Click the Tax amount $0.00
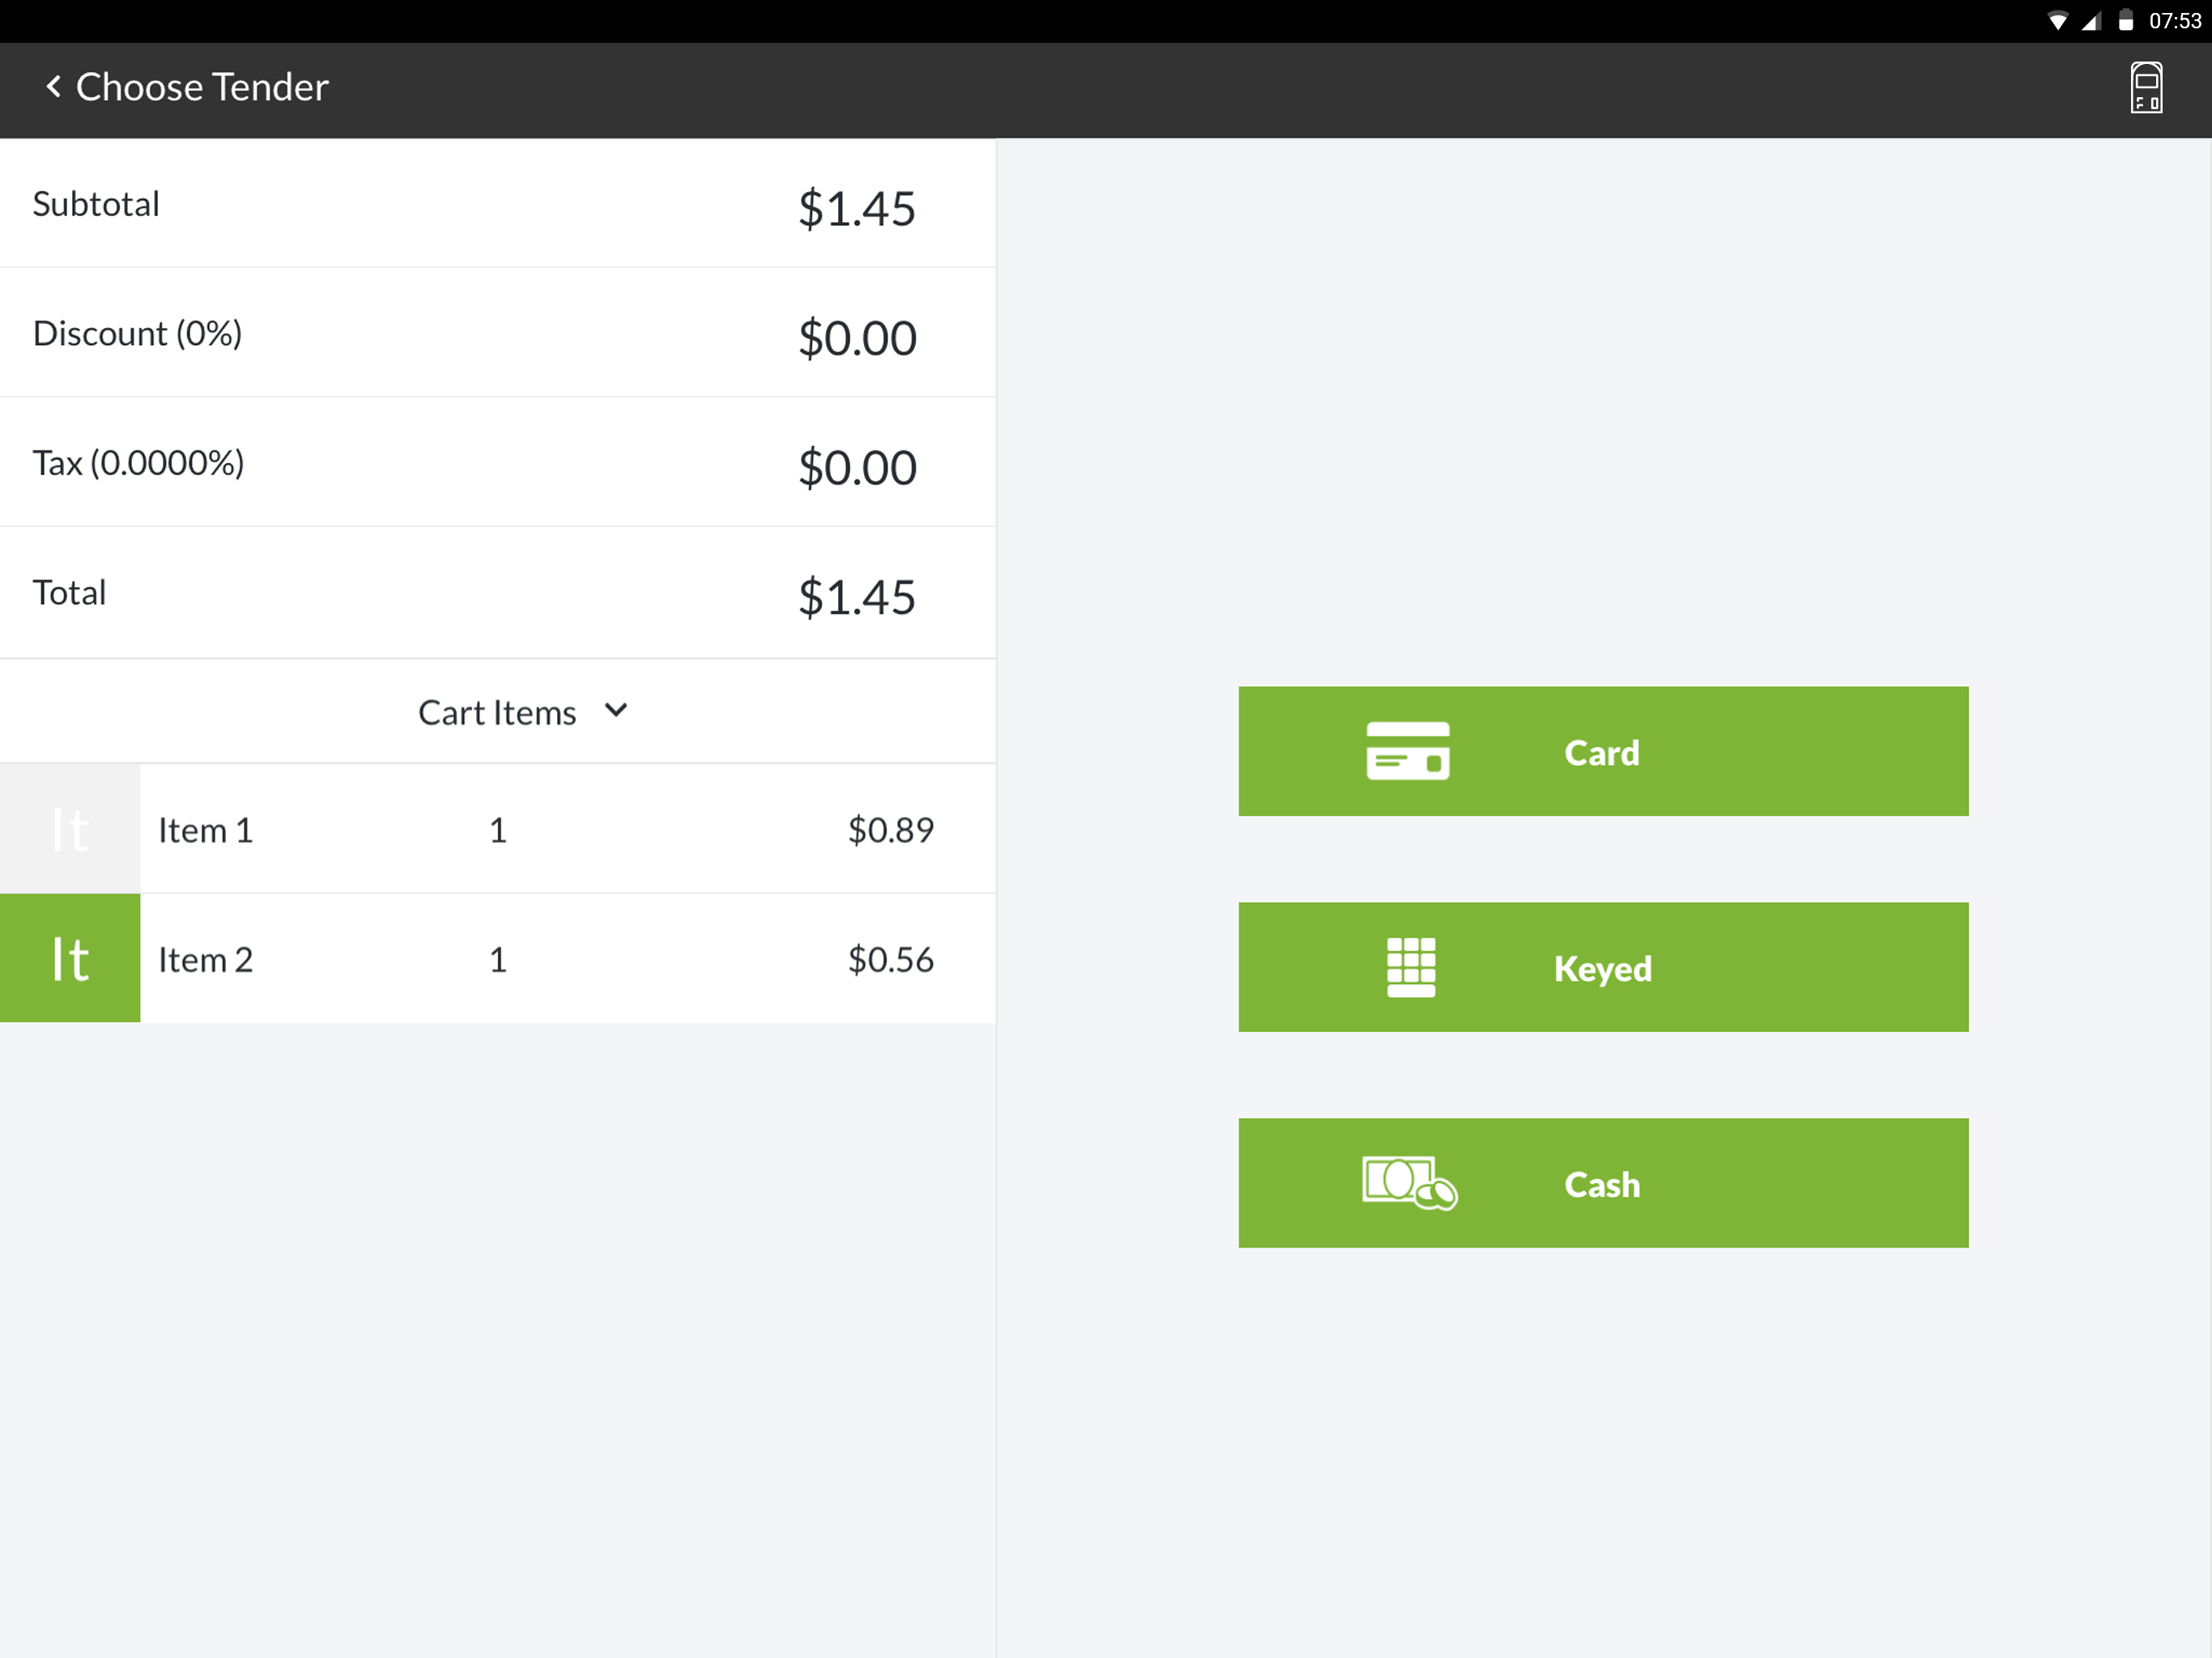This screenshot has width=2212, height=1658. pos(857,468)
